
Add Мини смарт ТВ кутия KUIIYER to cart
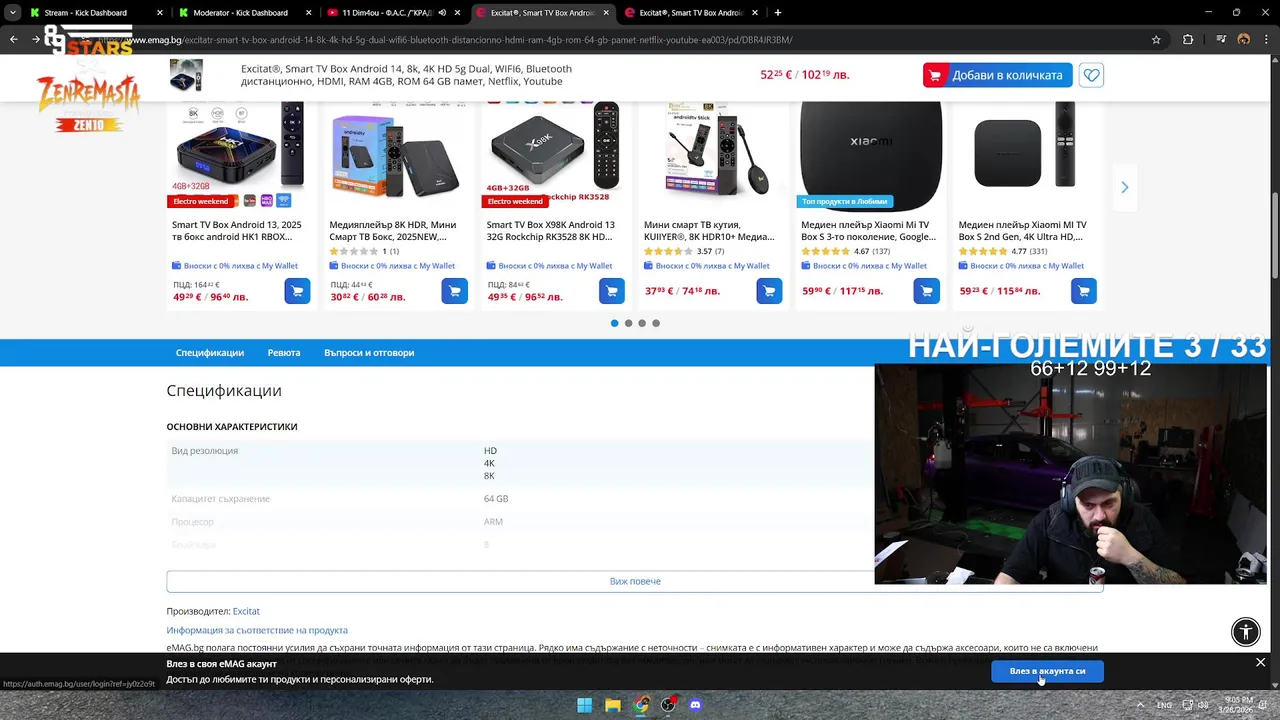769,291
